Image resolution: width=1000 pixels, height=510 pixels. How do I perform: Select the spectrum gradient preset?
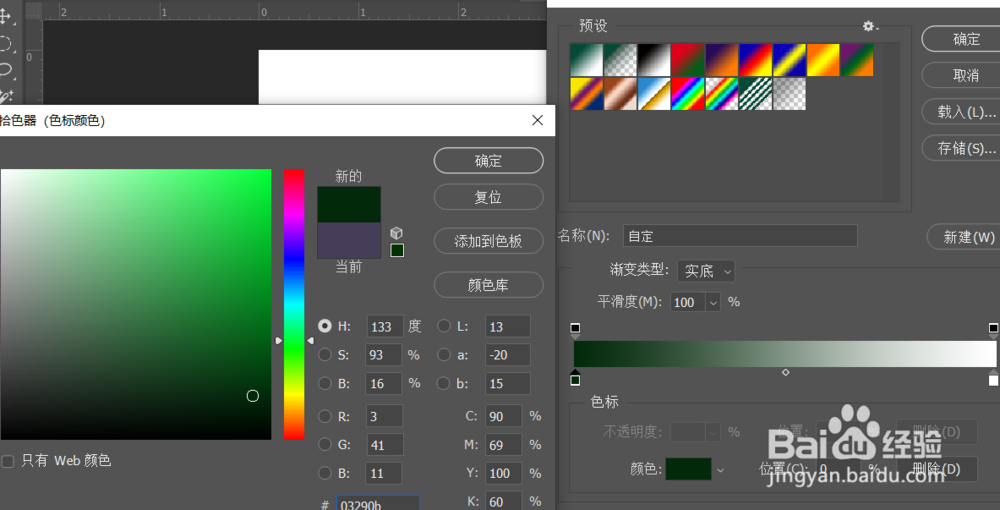tap(688, 94)
